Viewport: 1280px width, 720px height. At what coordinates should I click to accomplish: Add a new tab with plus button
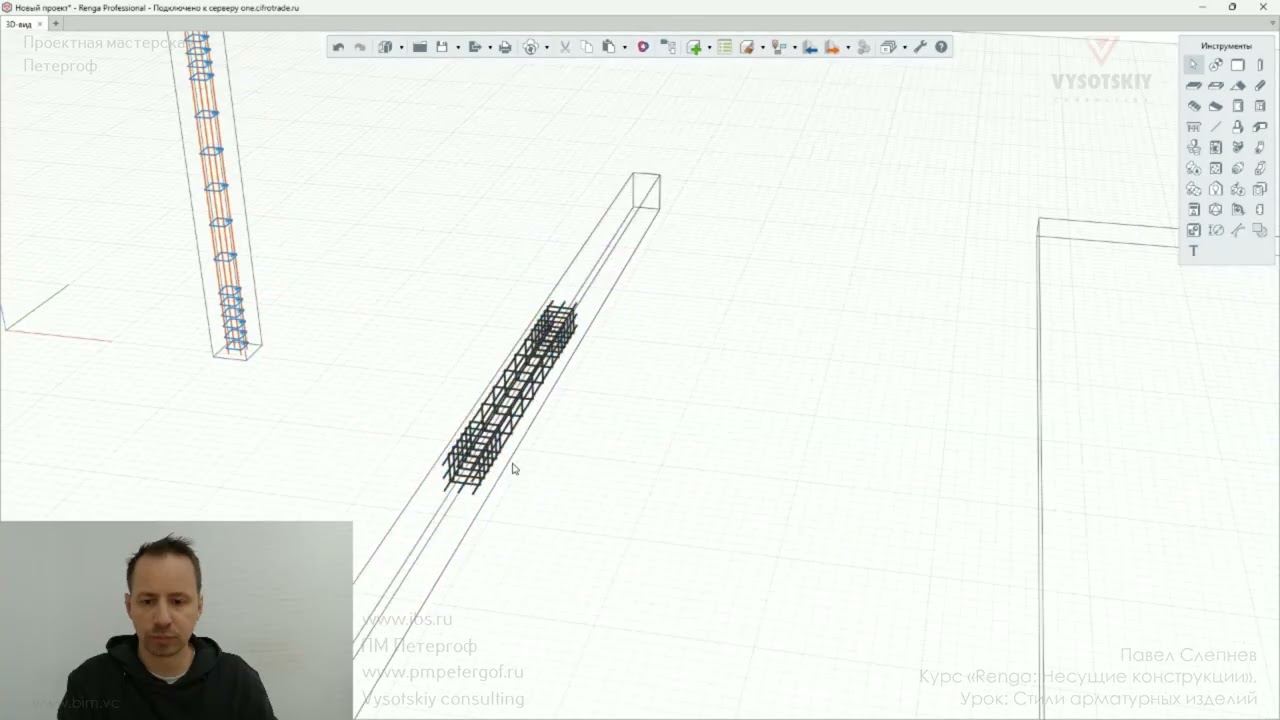(56, 24)
